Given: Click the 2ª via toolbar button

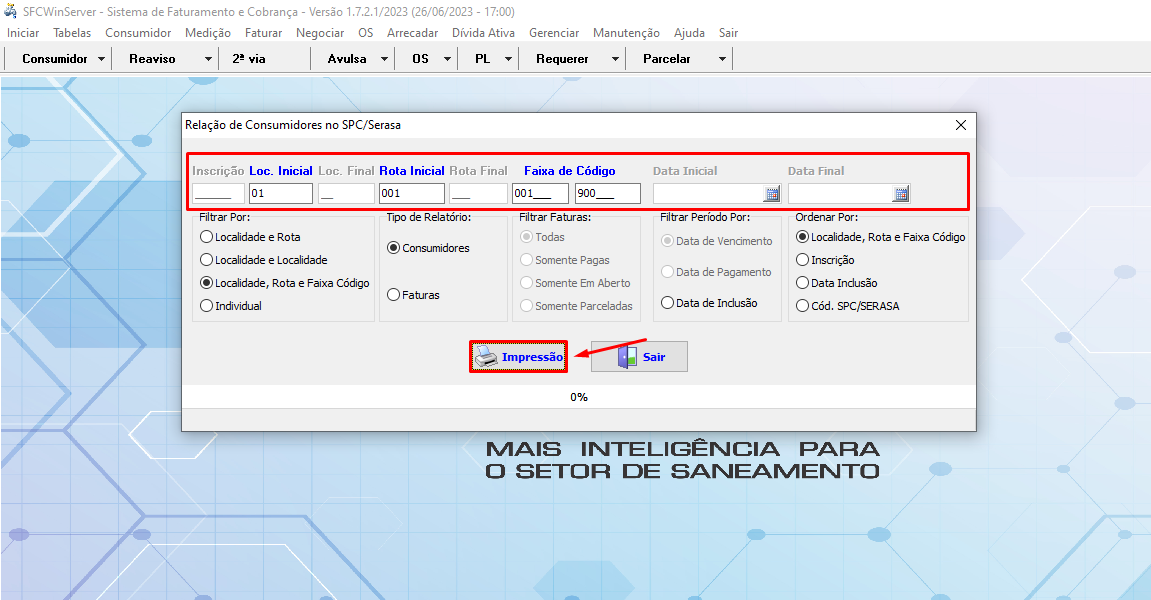Looking at the screenshot, I should [x=249, y=59].
